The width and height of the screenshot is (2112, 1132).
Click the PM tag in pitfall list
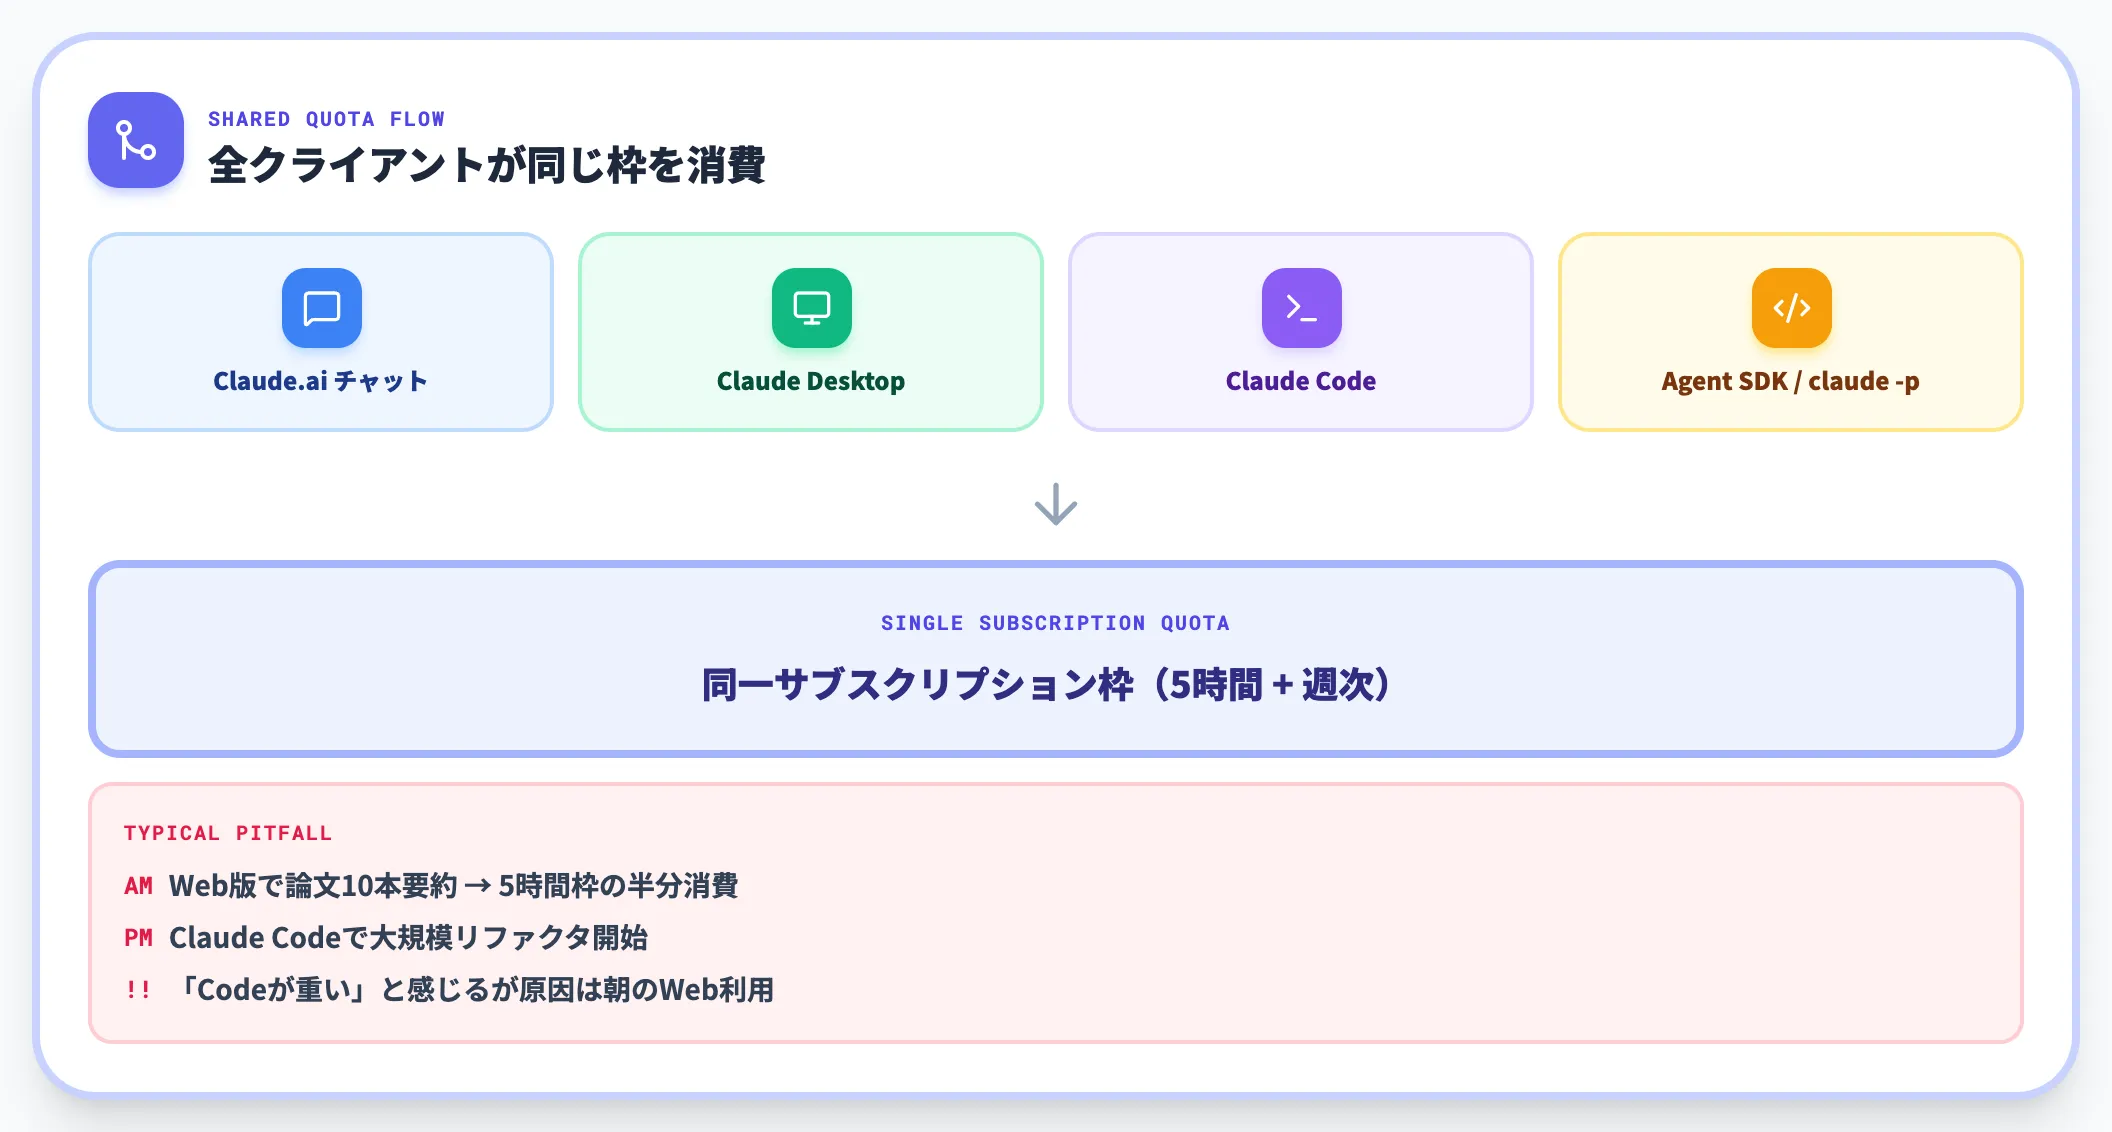(x=138, y=938)
